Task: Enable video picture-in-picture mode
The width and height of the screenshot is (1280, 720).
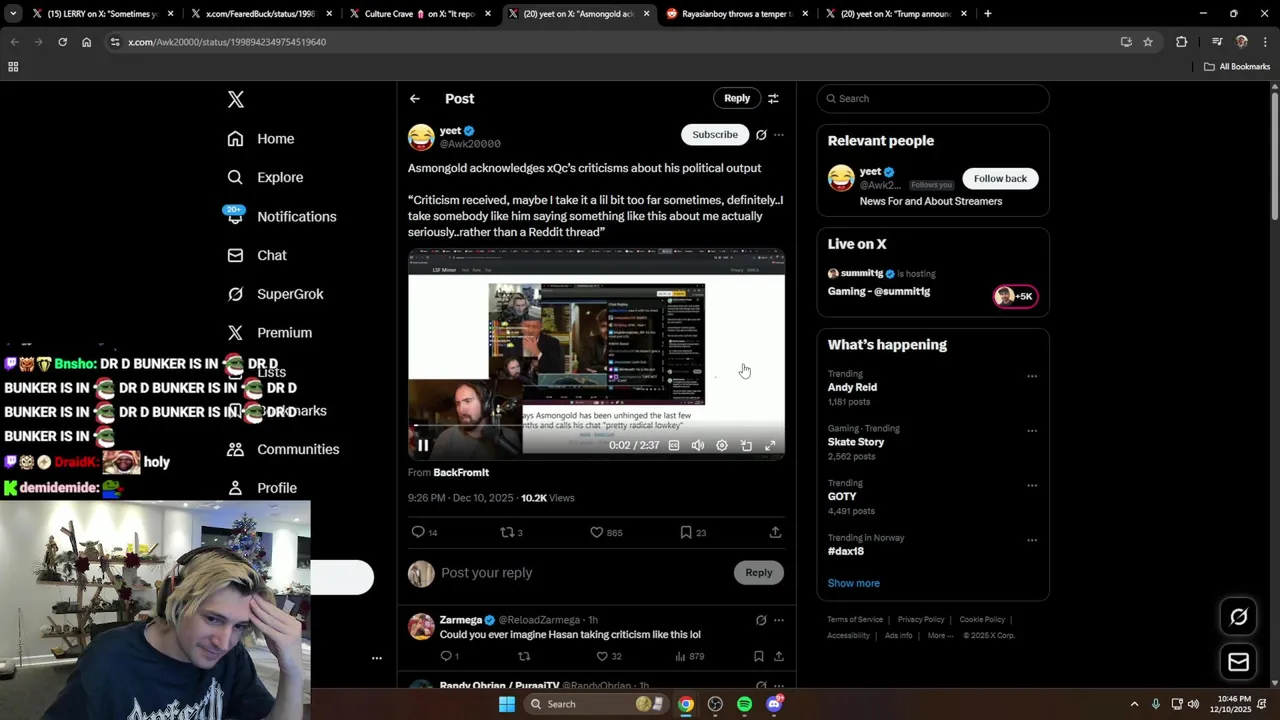Action: [x=746, y=446]
